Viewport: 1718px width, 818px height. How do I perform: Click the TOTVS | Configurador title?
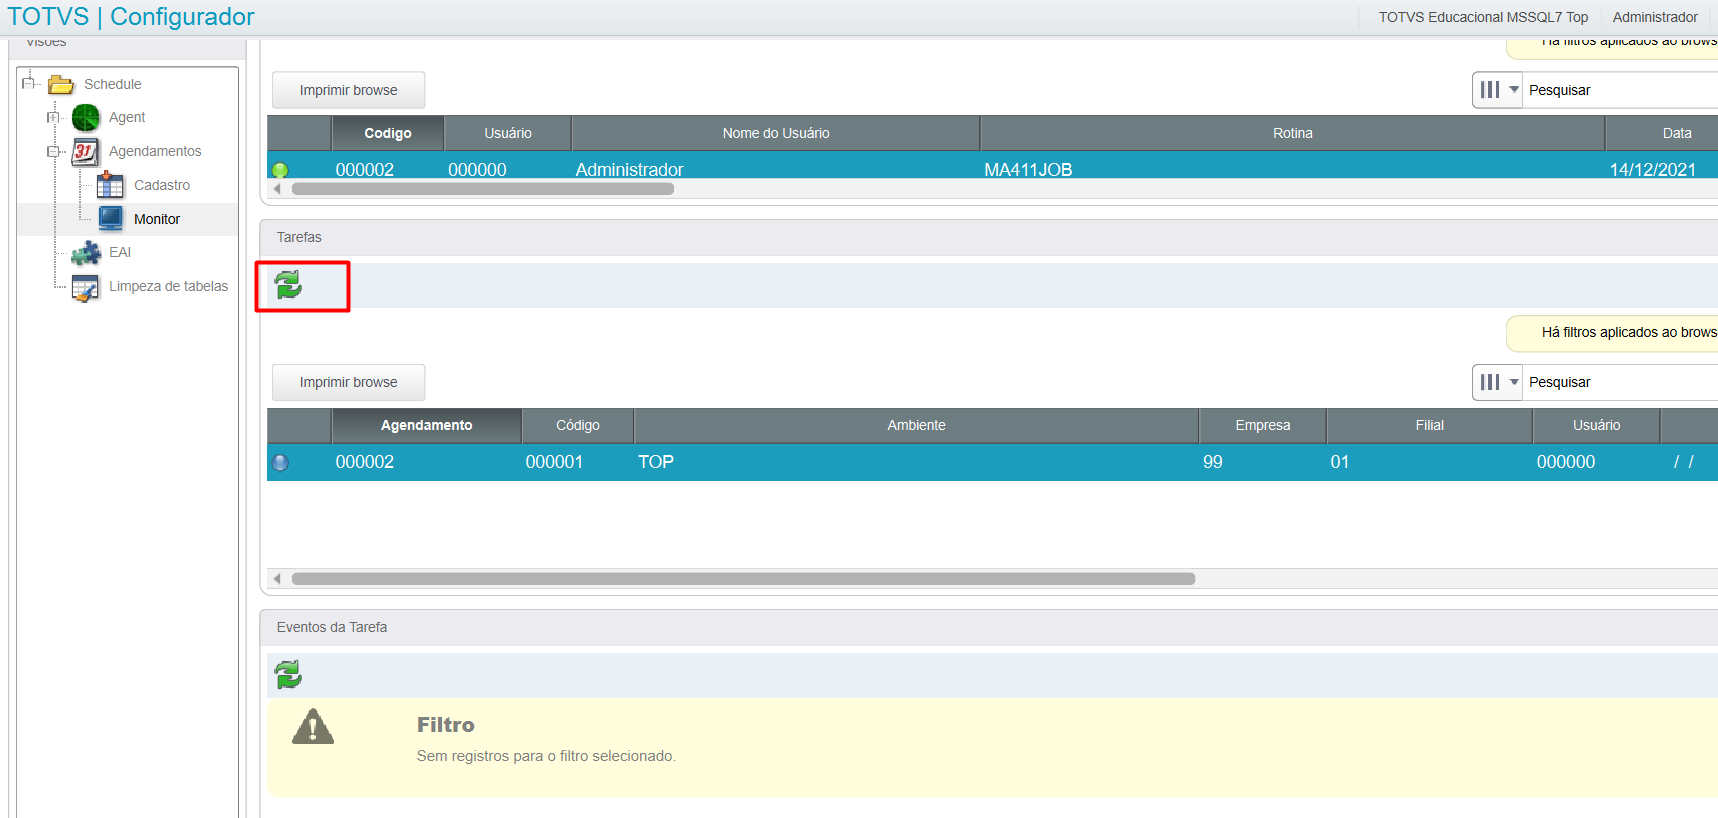(131, 17)
